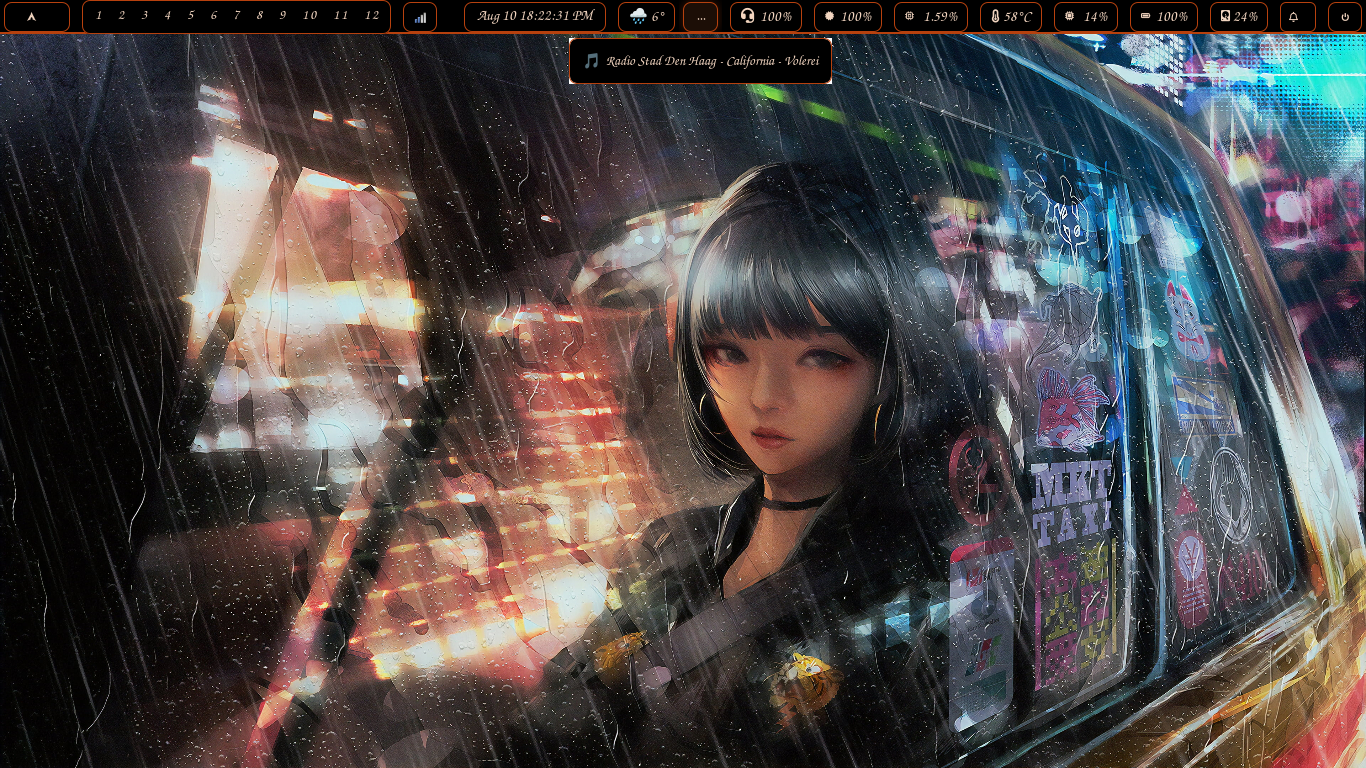Go to workspace 11
This screenshot has width=1366, height=768.
(341, 16)
